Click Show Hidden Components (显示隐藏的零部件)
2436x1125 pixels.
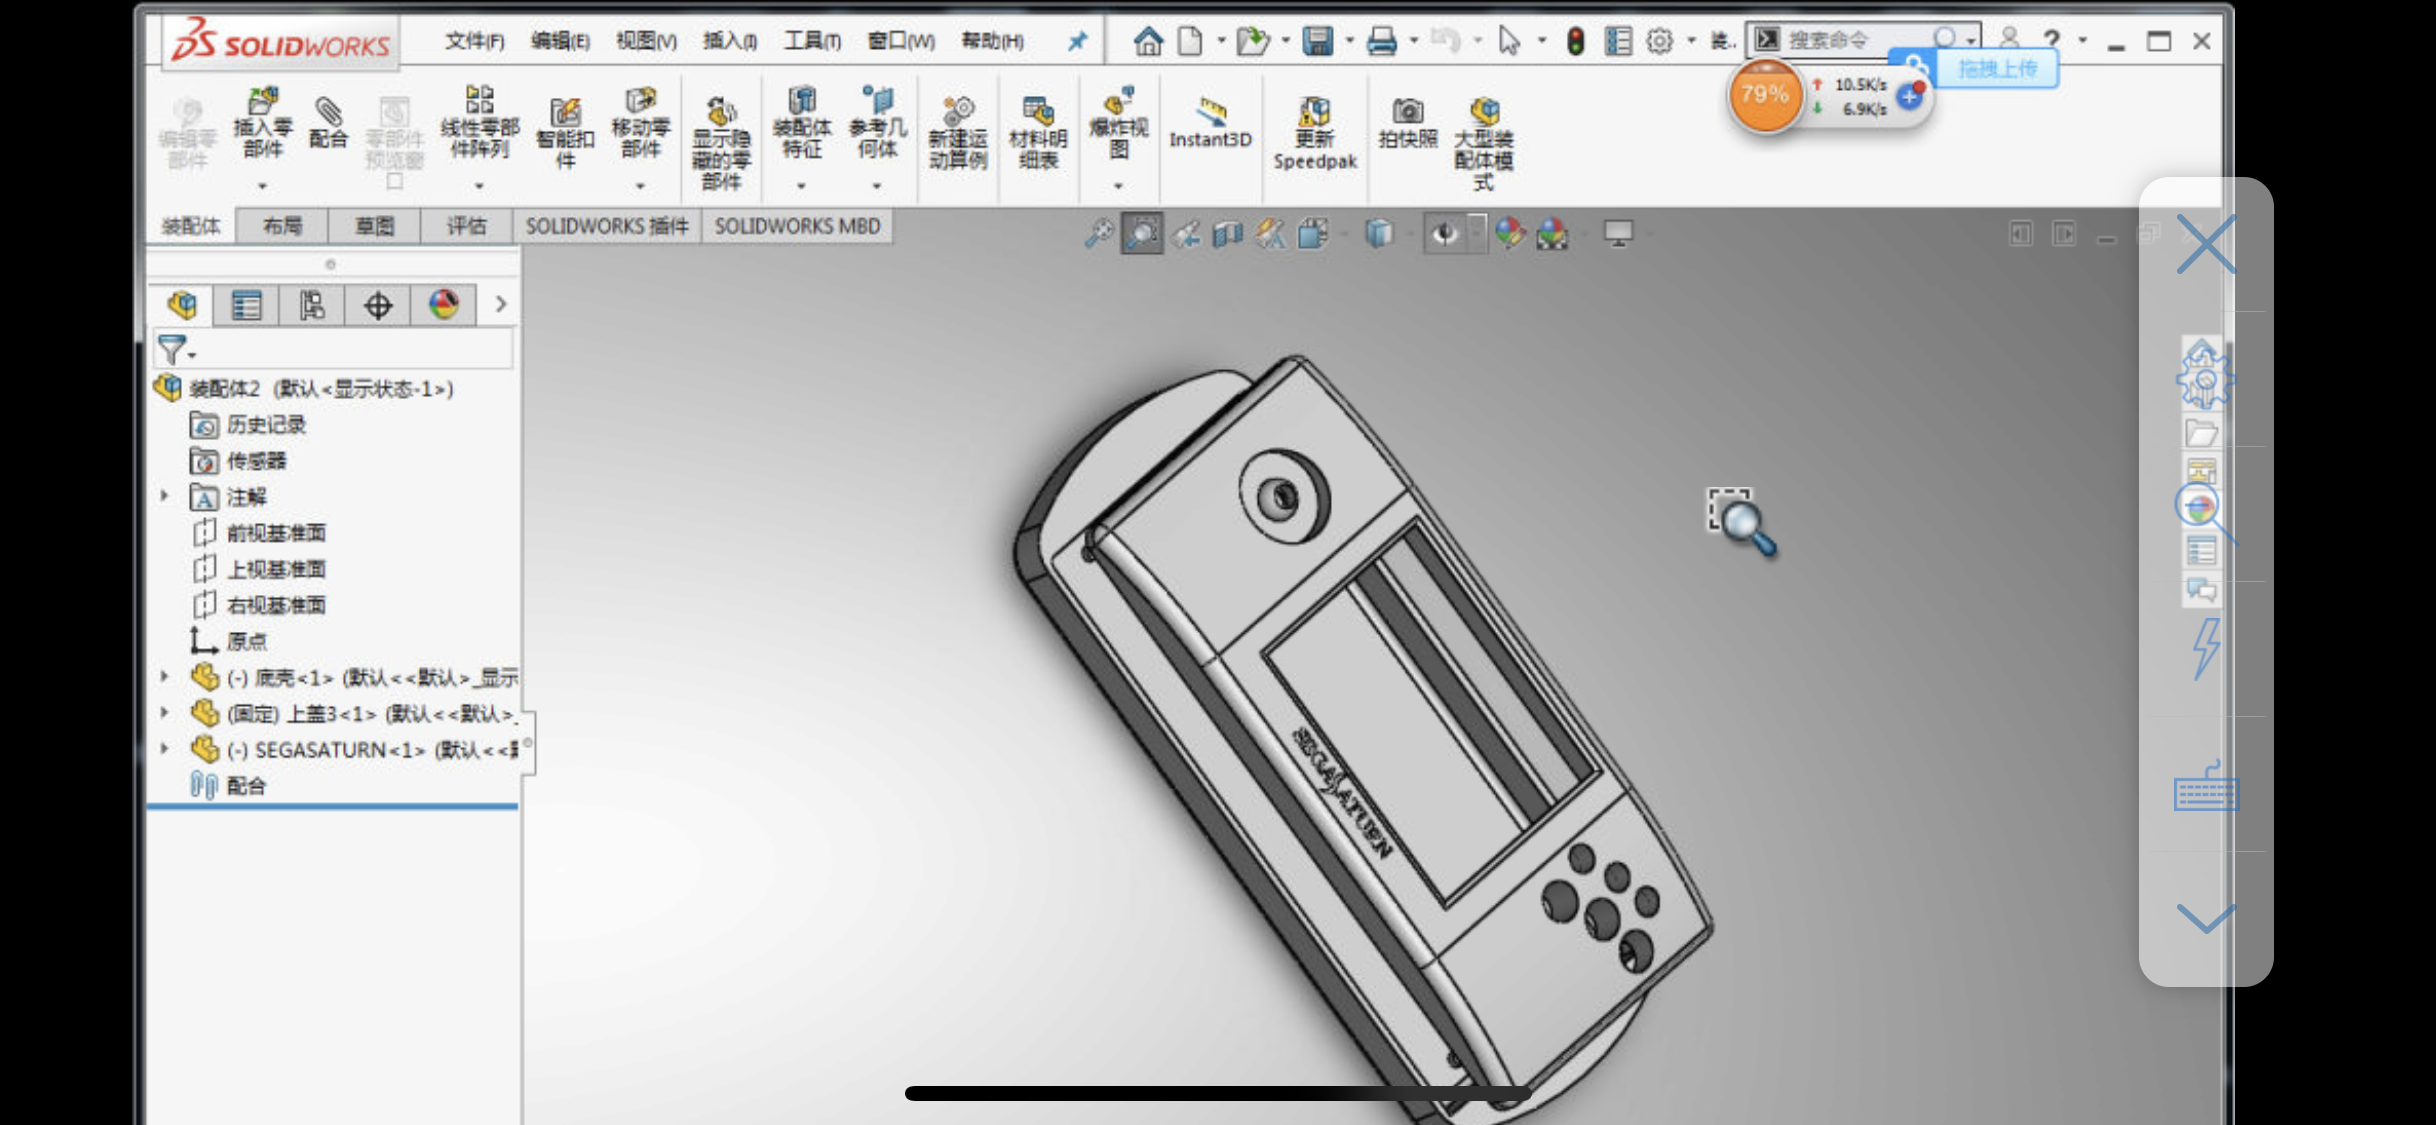tap(721, 143)
